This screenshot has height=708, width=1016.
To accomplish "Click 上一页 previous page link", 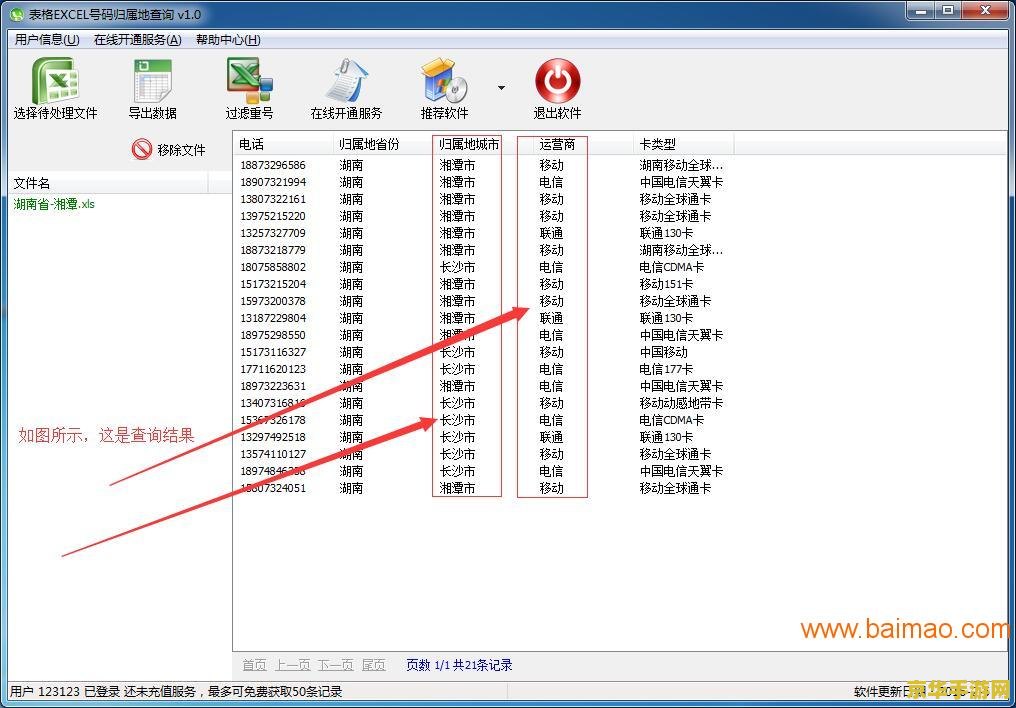I will click(292, 664).
